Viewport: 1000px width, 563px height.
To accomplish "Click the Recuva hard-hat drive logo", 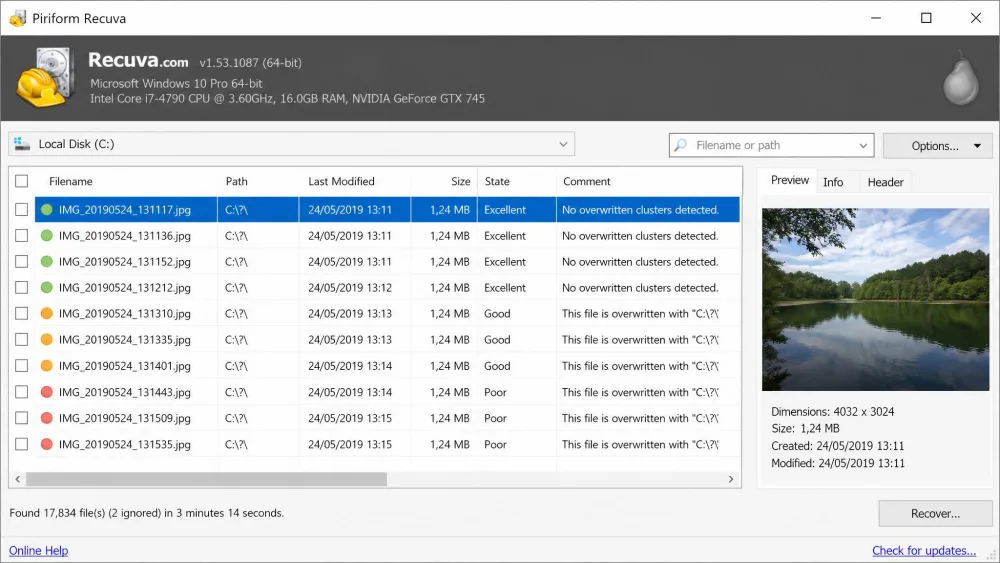I will click(x=45, y=77).
